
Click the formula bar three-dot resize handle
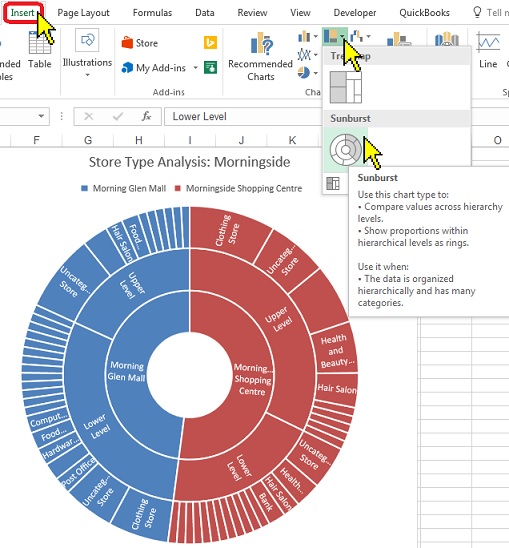point(62,116)
